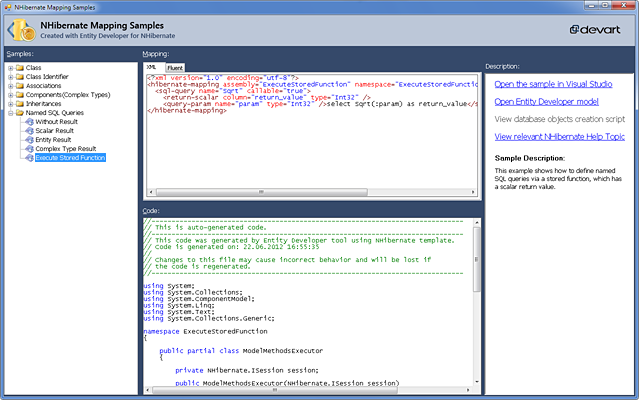Select the Scalar Result sample
The width and height of the screenshot is (639, 400).
[55, 131]
